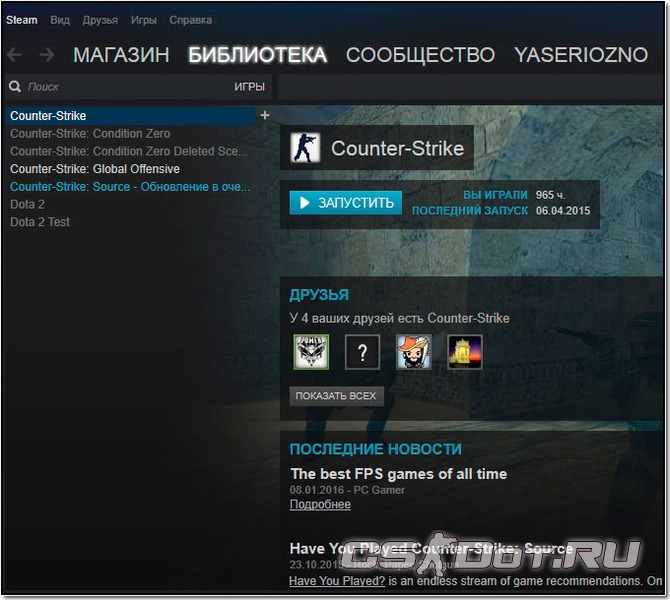Select Counter-Strike in the game list
Image resolution: width=670 pixels, height=600 pixels.
point(131,116)
